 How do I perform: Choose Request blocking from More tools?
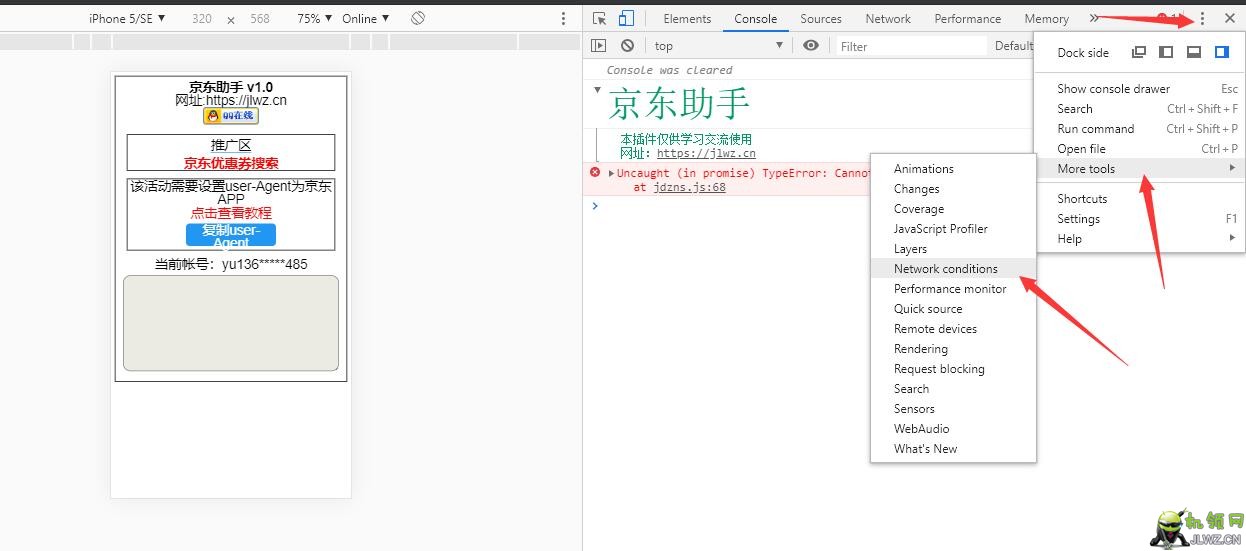(x=953, y=368)
